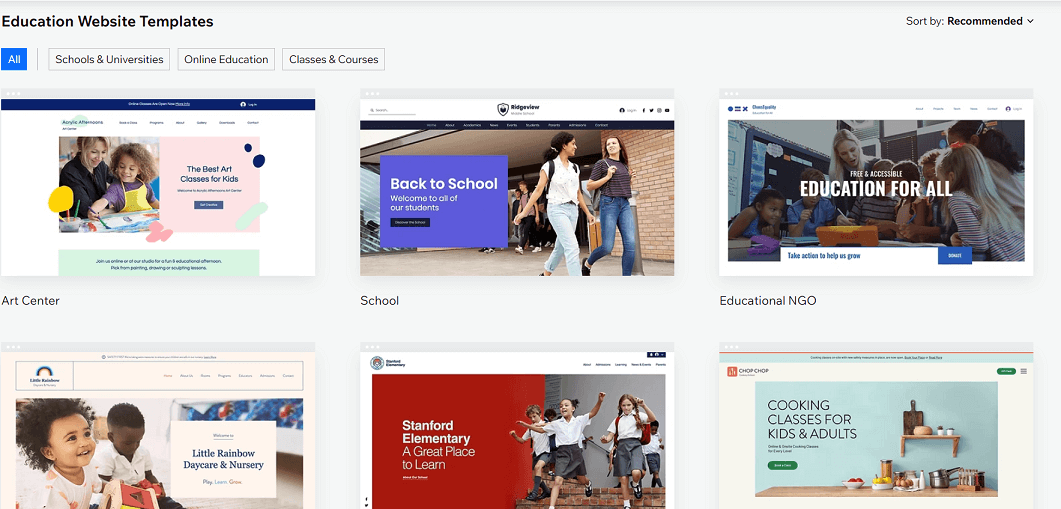Image resolution: width=1061 pixels, height=509 pixels.
Task: Open the Little Rainbow Daycare template thumbnail
Action: click(158, 426)
